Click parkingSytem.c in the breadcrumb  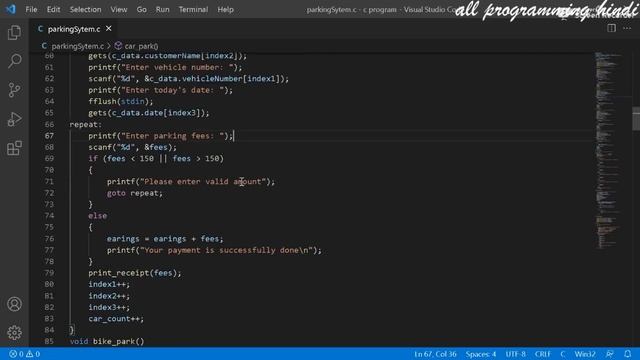pyautogui.click(x=78, y=46)
